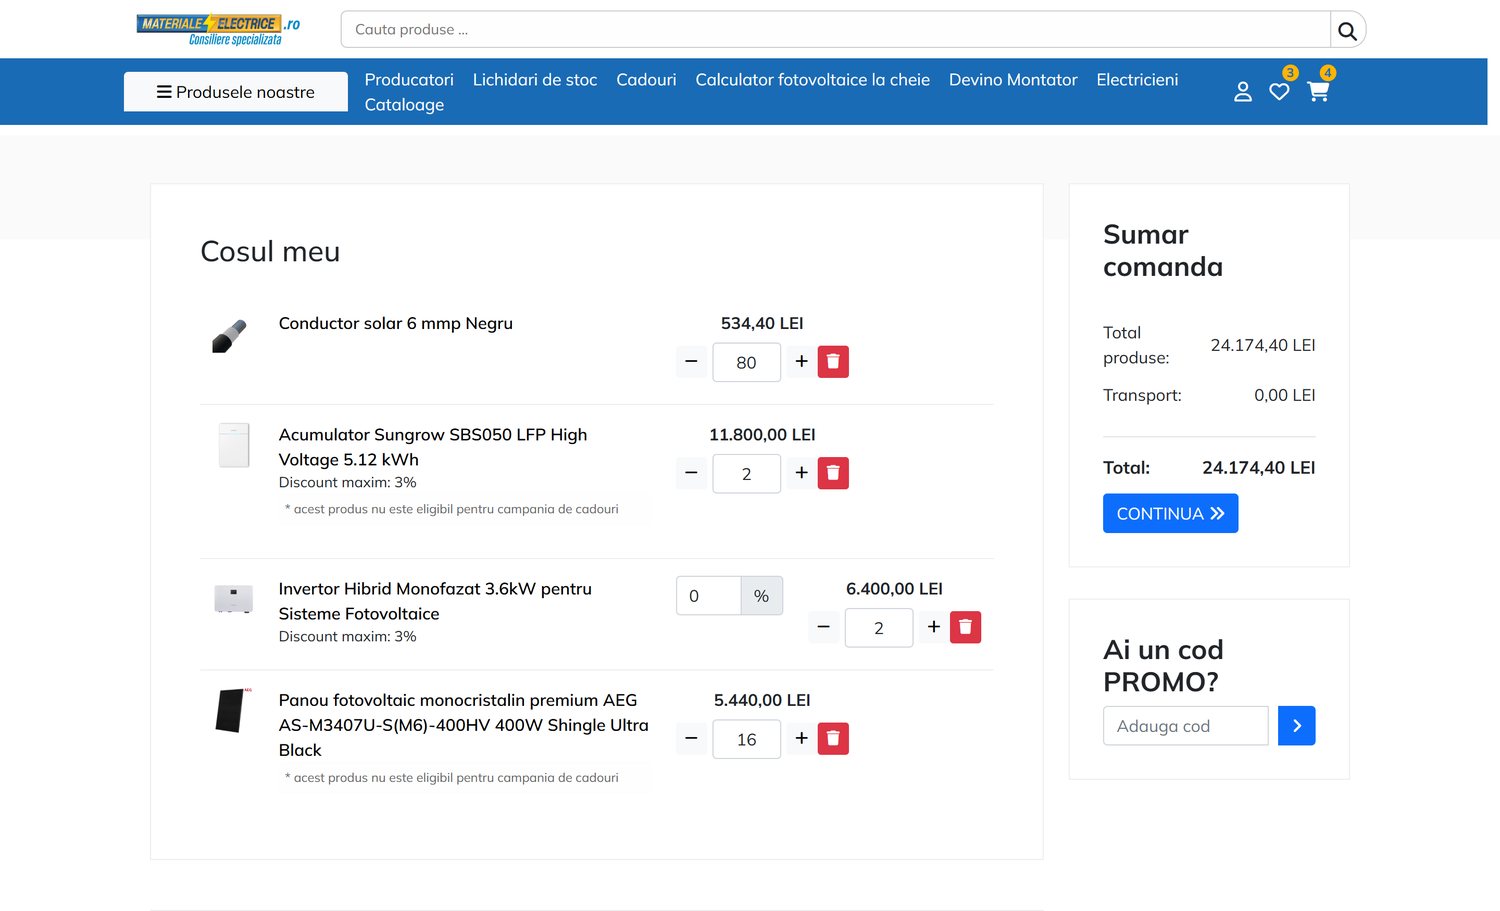
Task: Click the AEG solar panel thumbnail
Action: point(233,710)
